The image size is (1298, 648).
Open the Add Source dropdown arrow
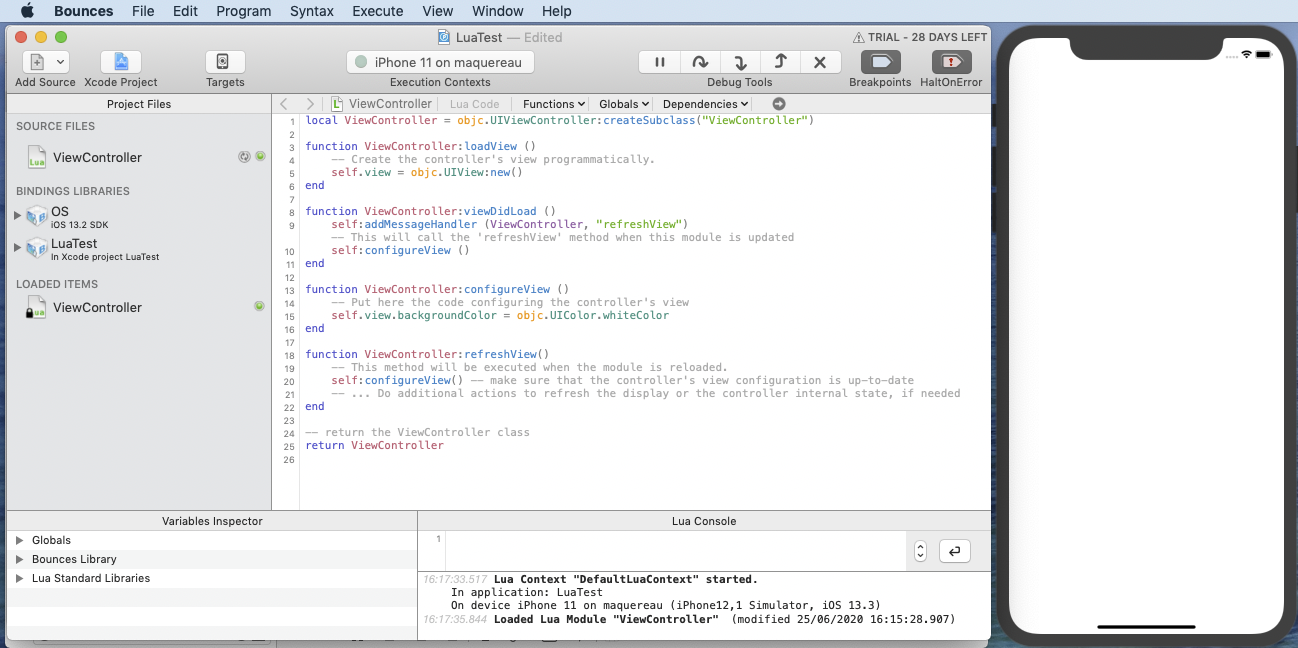(x=60, y=62)
